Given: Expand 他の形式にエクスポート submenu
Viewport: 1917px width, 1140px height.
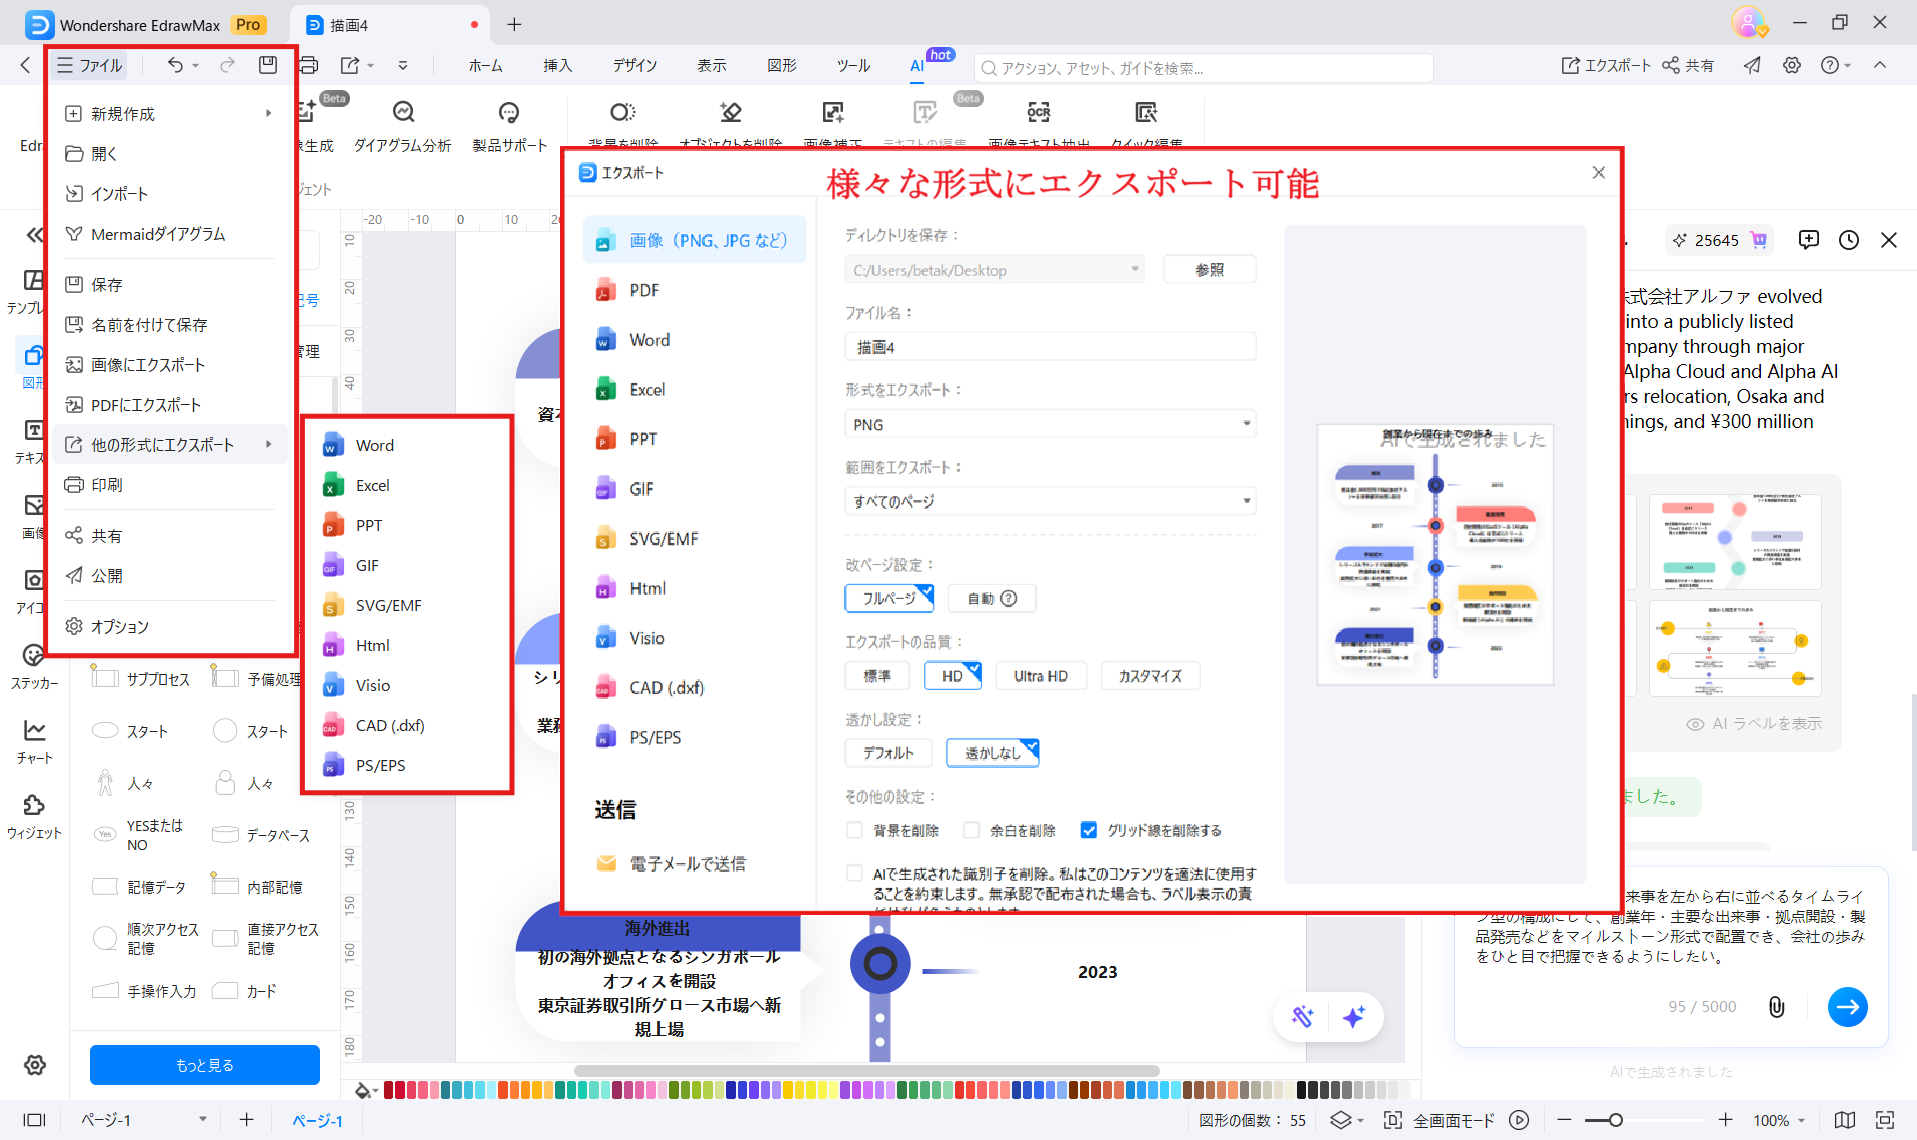Looking at the screenshot, I should (172, 445).
